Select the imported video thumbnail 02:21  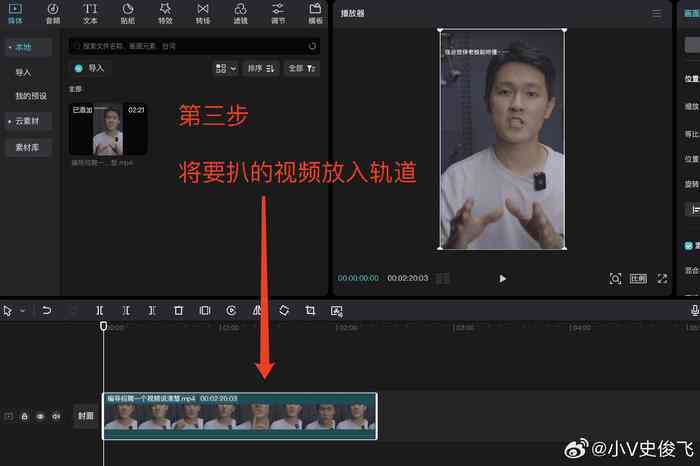pos(108,129)
